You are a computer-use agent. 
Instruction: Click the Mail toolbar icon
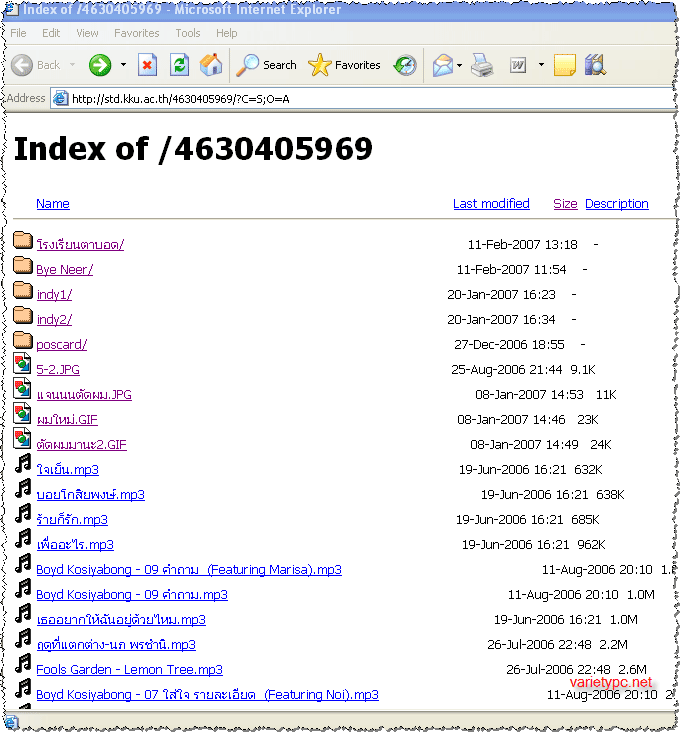[x=442, y=65]
